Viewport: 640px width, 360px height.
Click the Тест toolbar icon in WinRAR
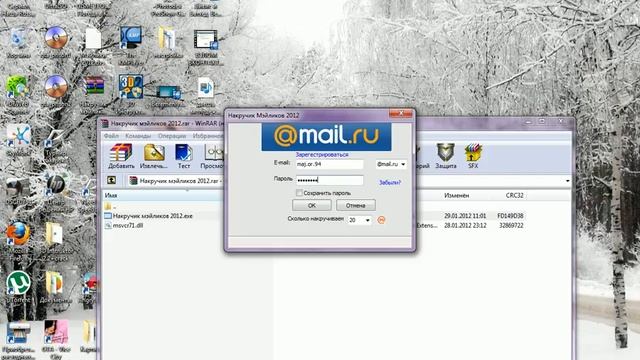click(184, 156)
